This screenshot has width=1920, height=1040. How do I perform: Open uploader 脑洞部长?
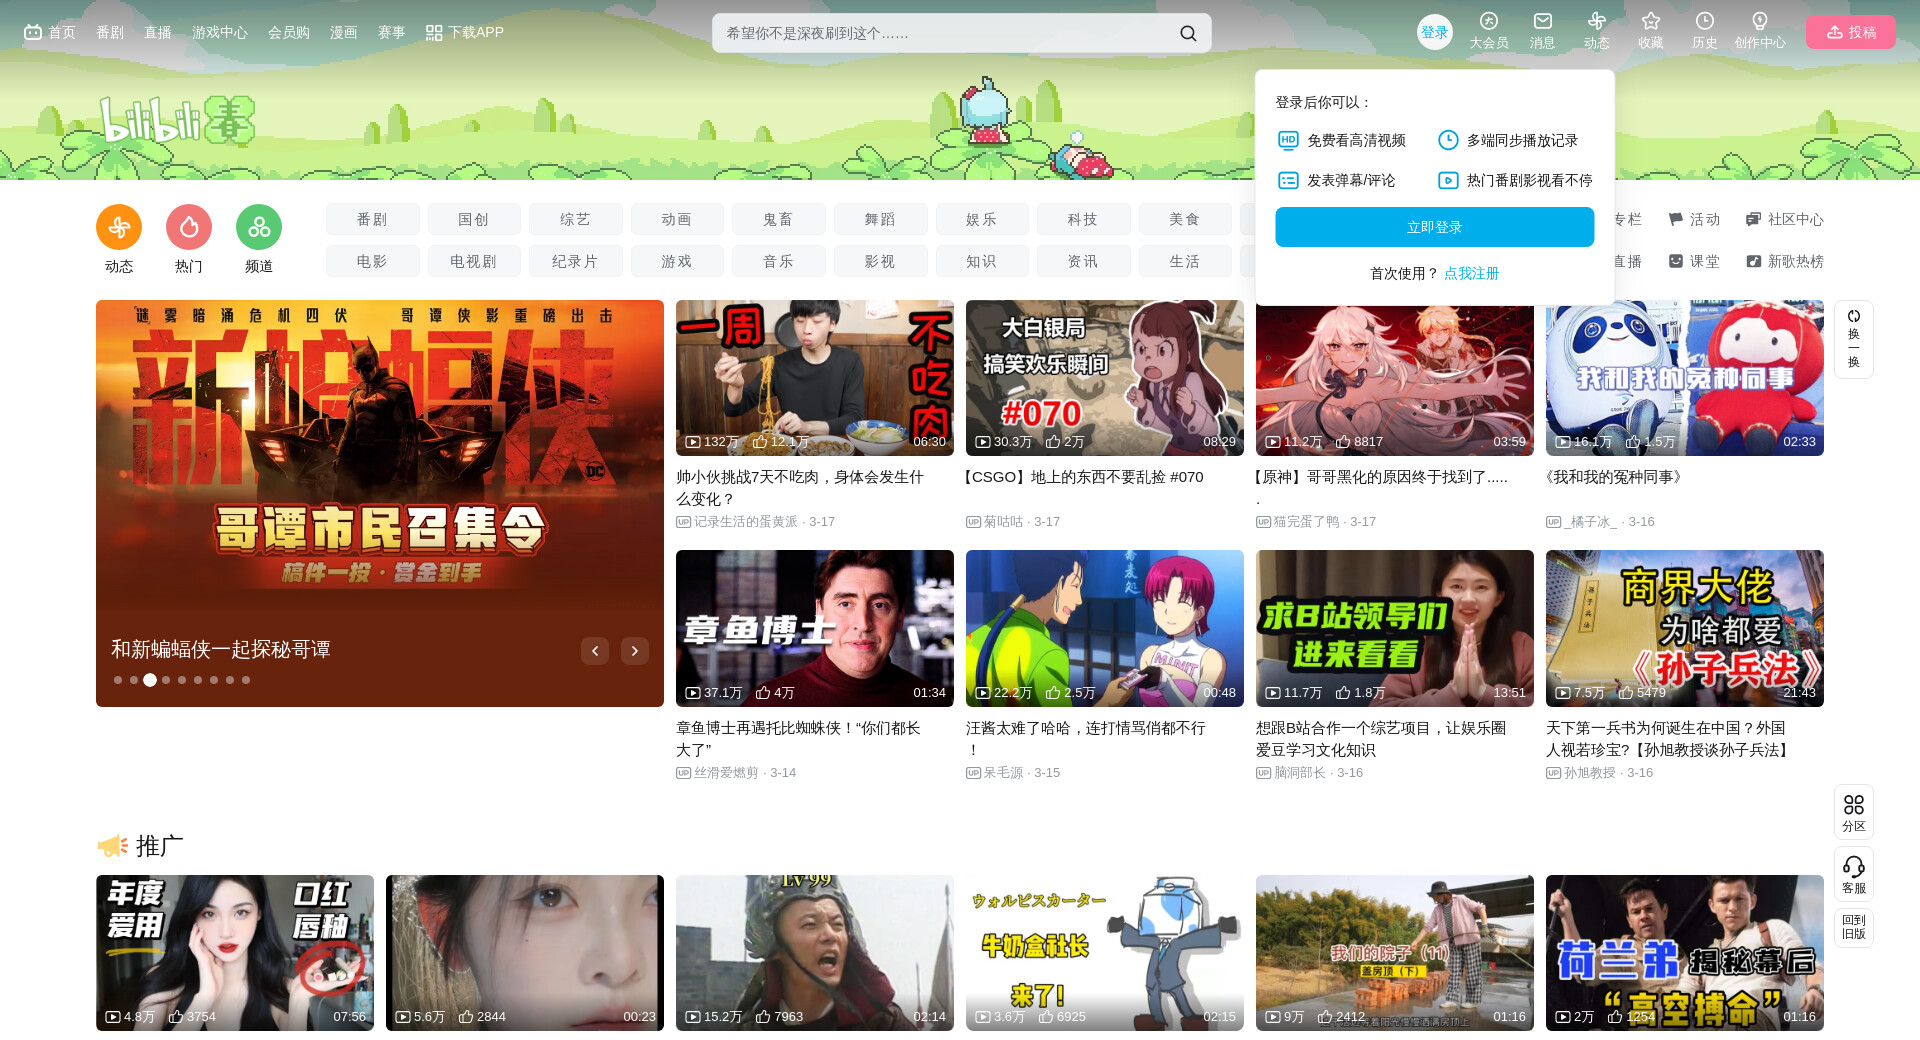(x=1300, y=773)
